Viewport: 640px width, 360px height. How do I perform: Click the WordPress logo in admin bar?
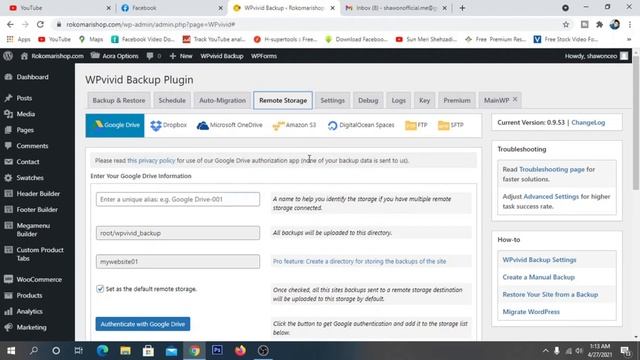pyautogui.click(x=8, y=56)
